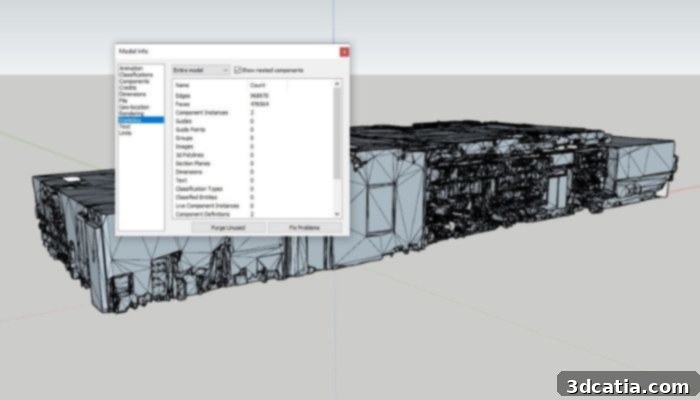Select Dimensions row in statistics table
Image resolution: width=700 pixels, height=400 pixels.
253,172
